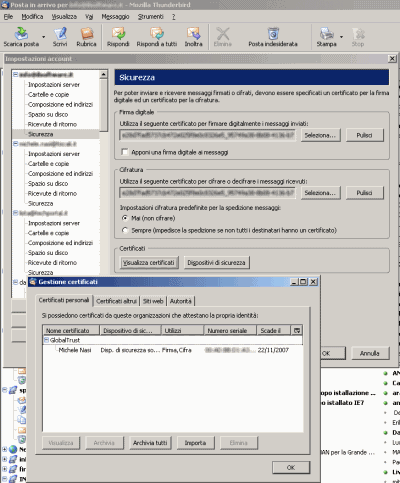Viewport: 400px width, 483px height.
Task: Click the Dispositivi di sicurezza button
Action: tap(216, 263)
